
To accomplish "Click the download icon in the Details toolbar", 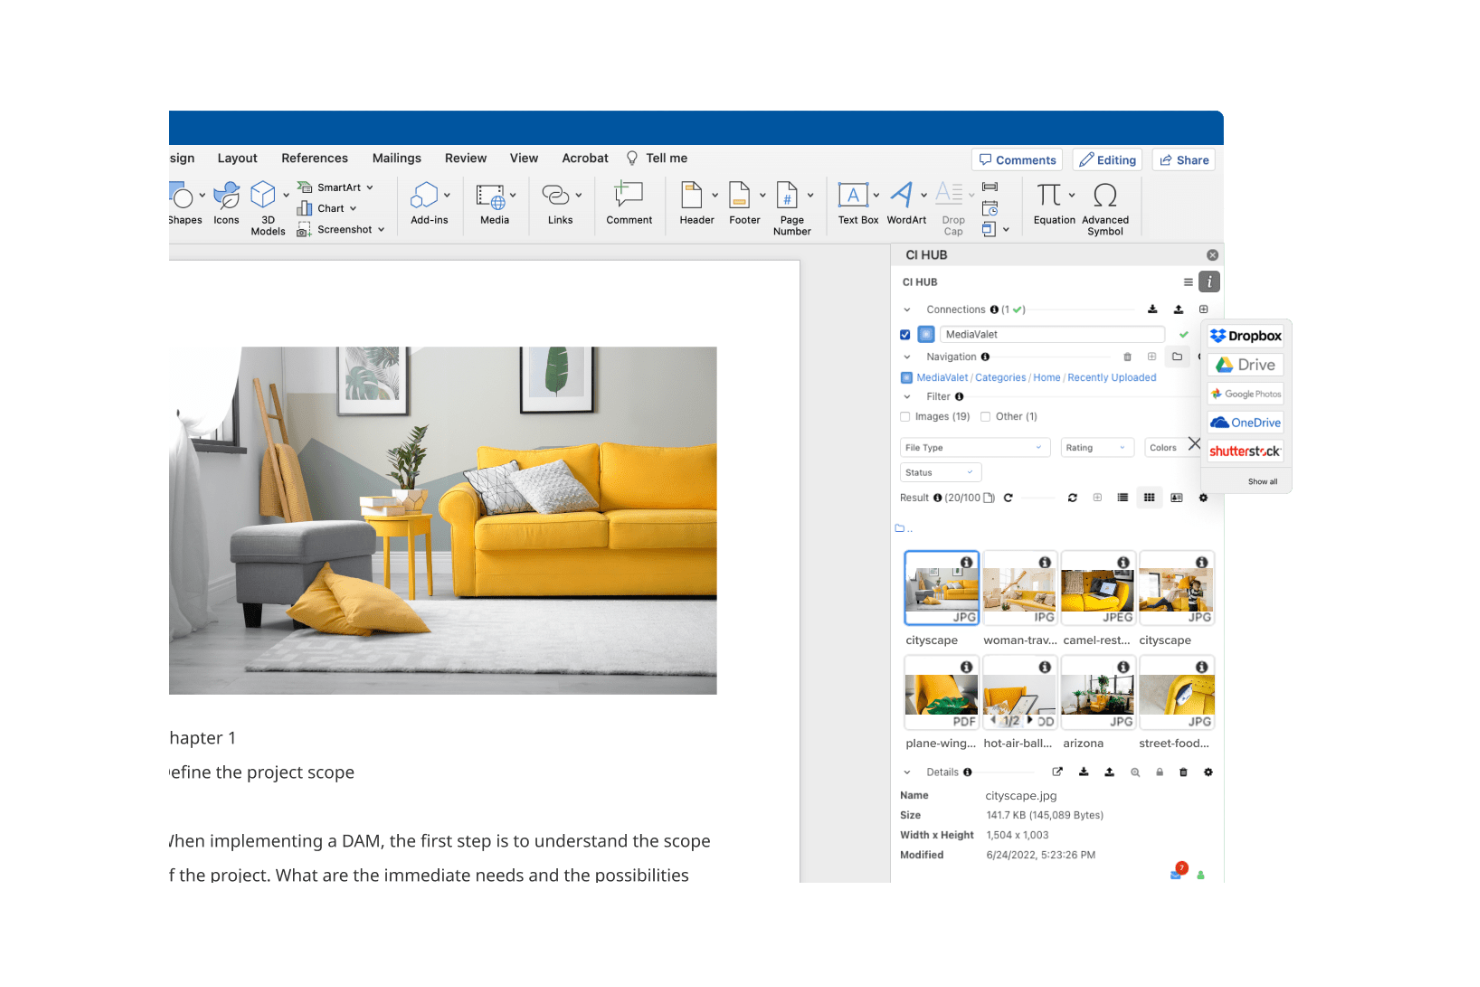I will pos(1084,771).
